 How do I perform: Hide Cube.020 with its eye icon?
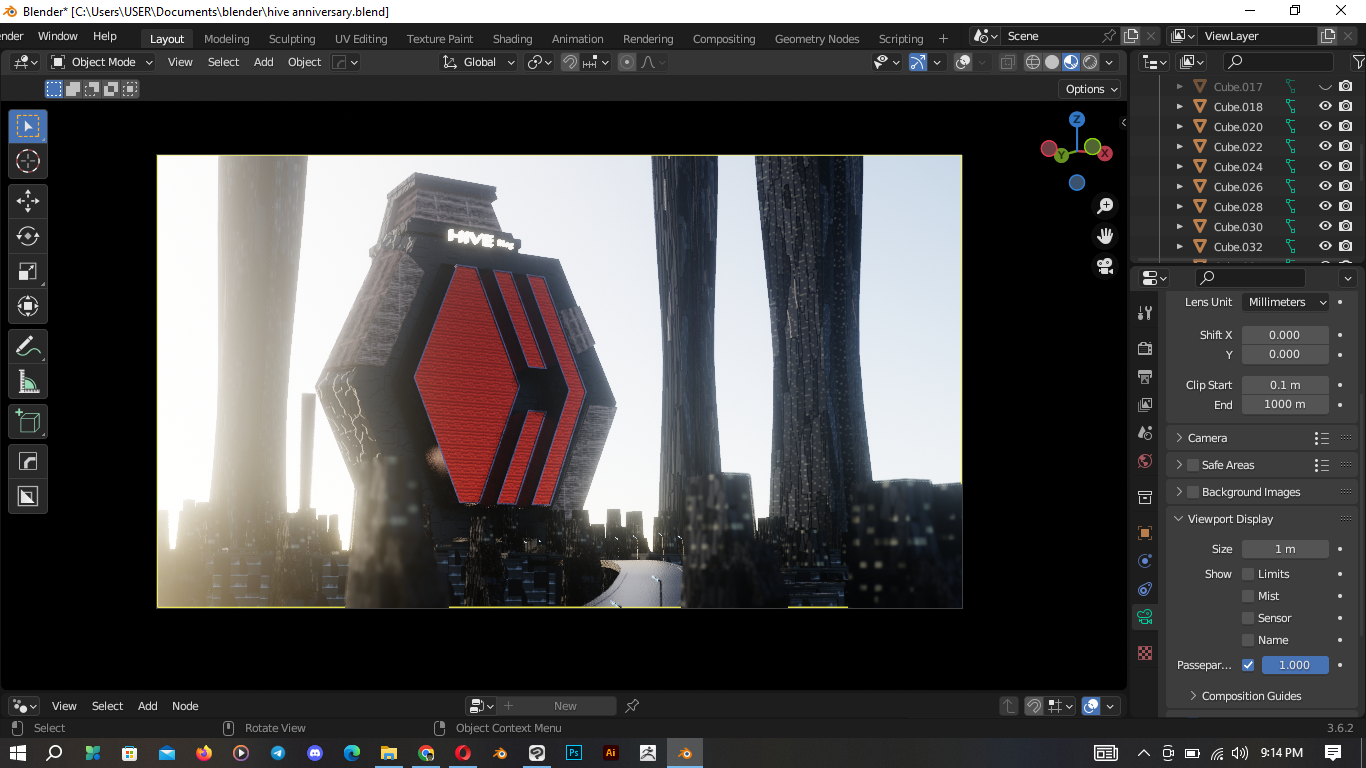coord(1325,127)
